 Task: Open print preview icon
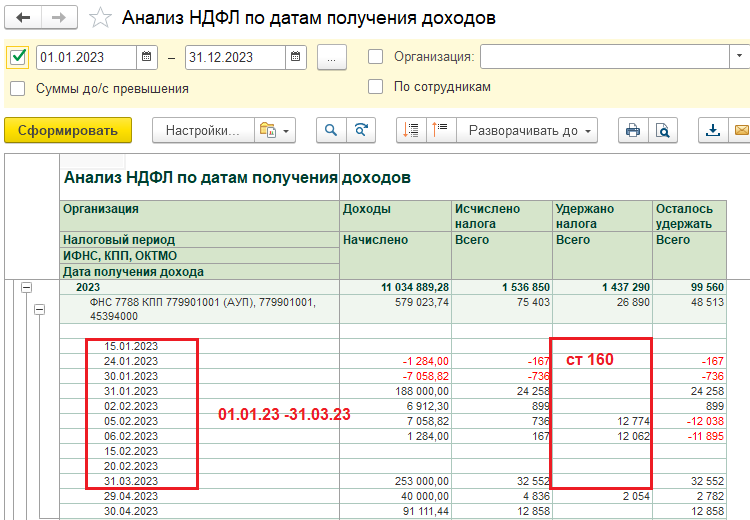[x=661, y=130]
